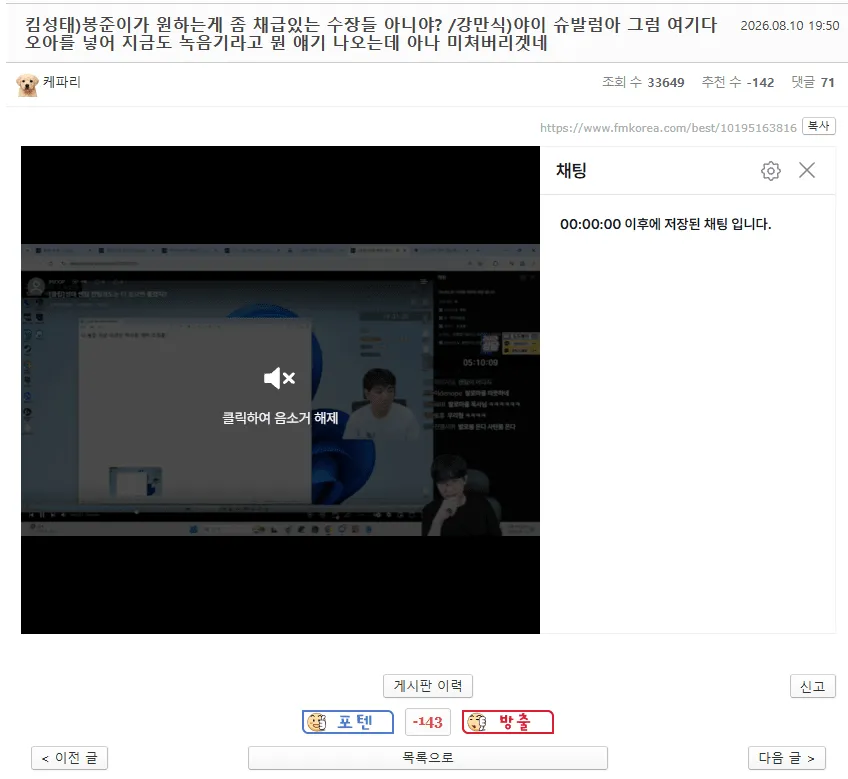The image size is (848, 779).
Task: Open the 케파리 author profile name
Action: (x=62, y=82)
